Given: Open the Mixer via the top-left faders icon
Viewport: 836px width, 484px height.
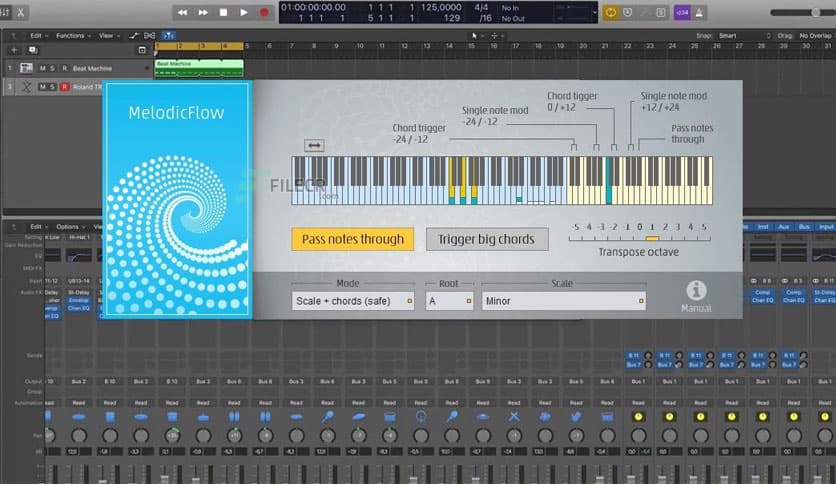Looking at the screenshot, I should [x=5, y=12].
